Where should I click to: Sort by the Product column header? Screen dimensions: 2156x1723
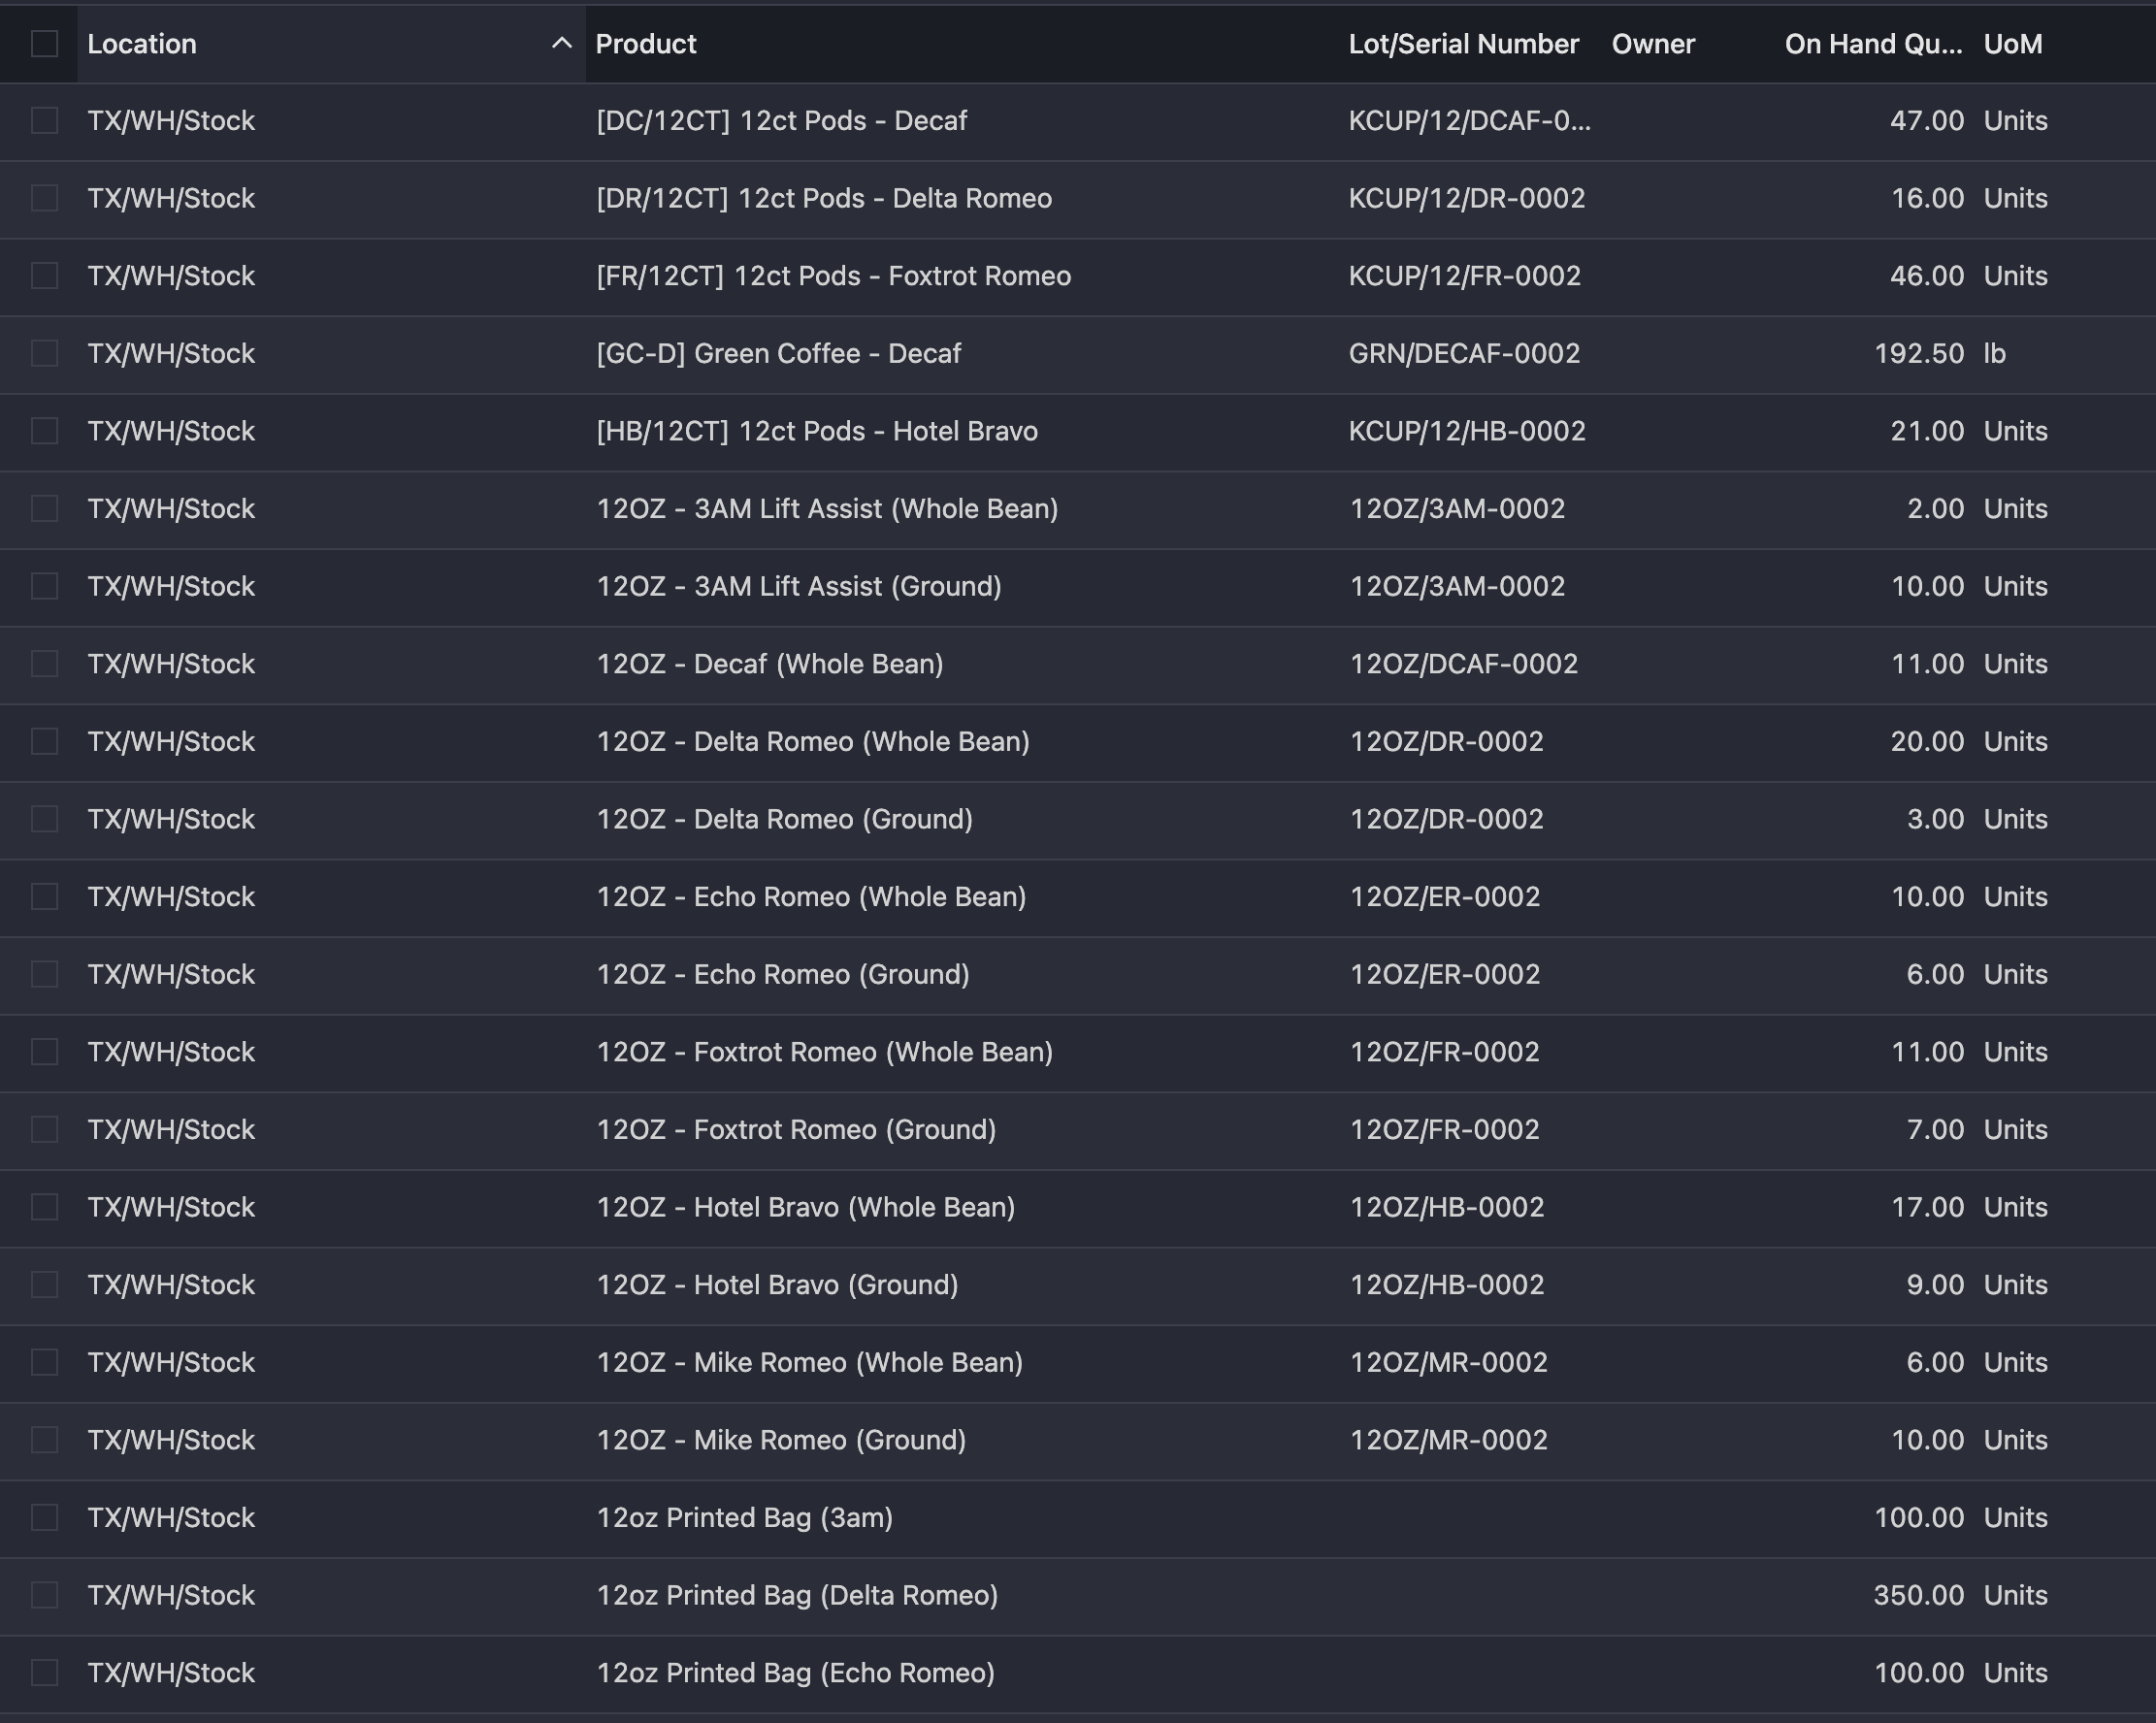[x=646, y=44]
